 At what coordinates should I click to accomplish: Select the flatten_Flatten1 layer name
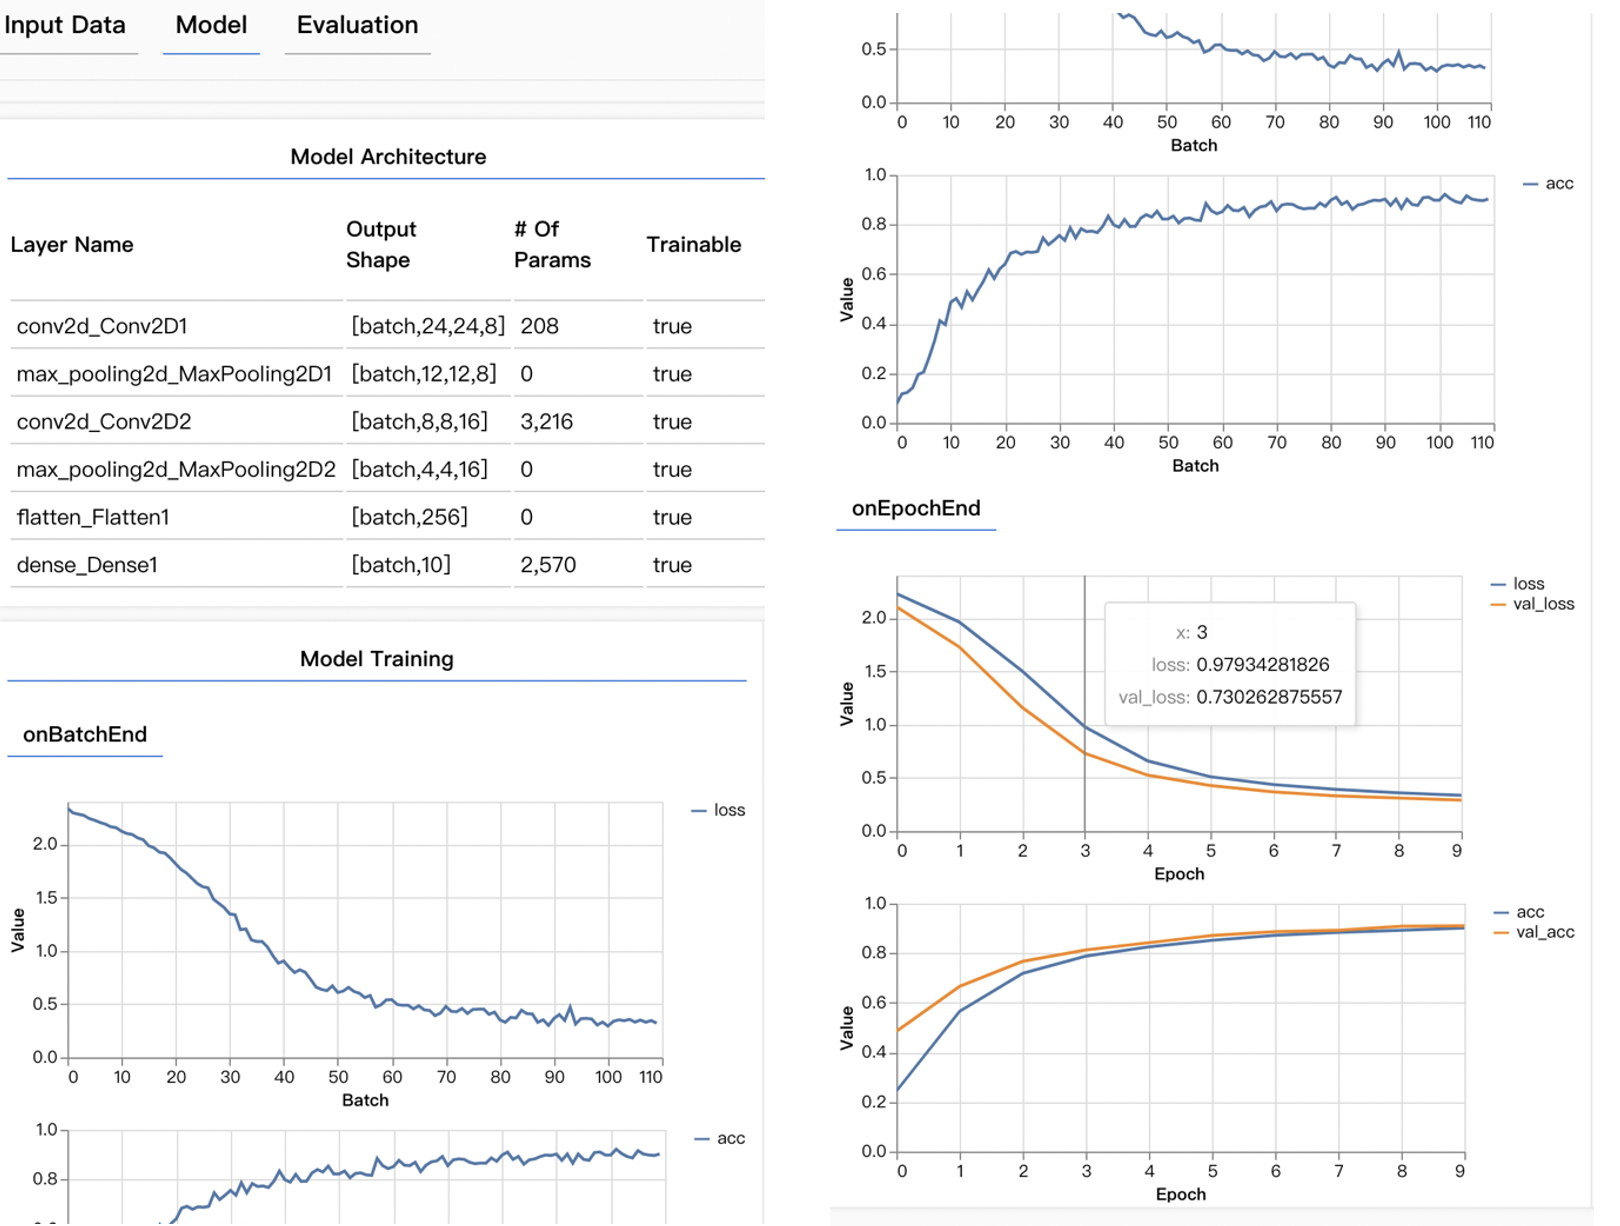point(93,517)
